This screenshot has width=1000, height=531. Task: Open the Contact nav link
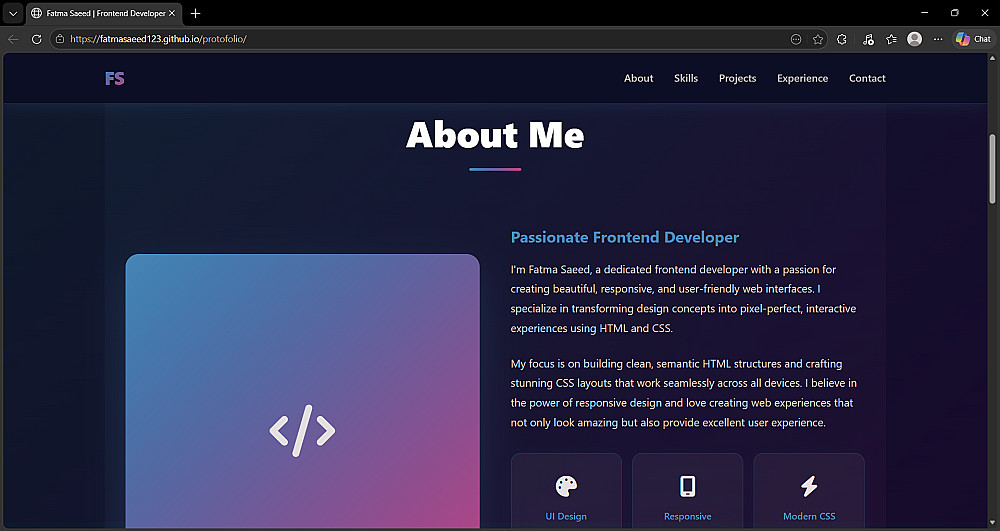tap(867, 78)
